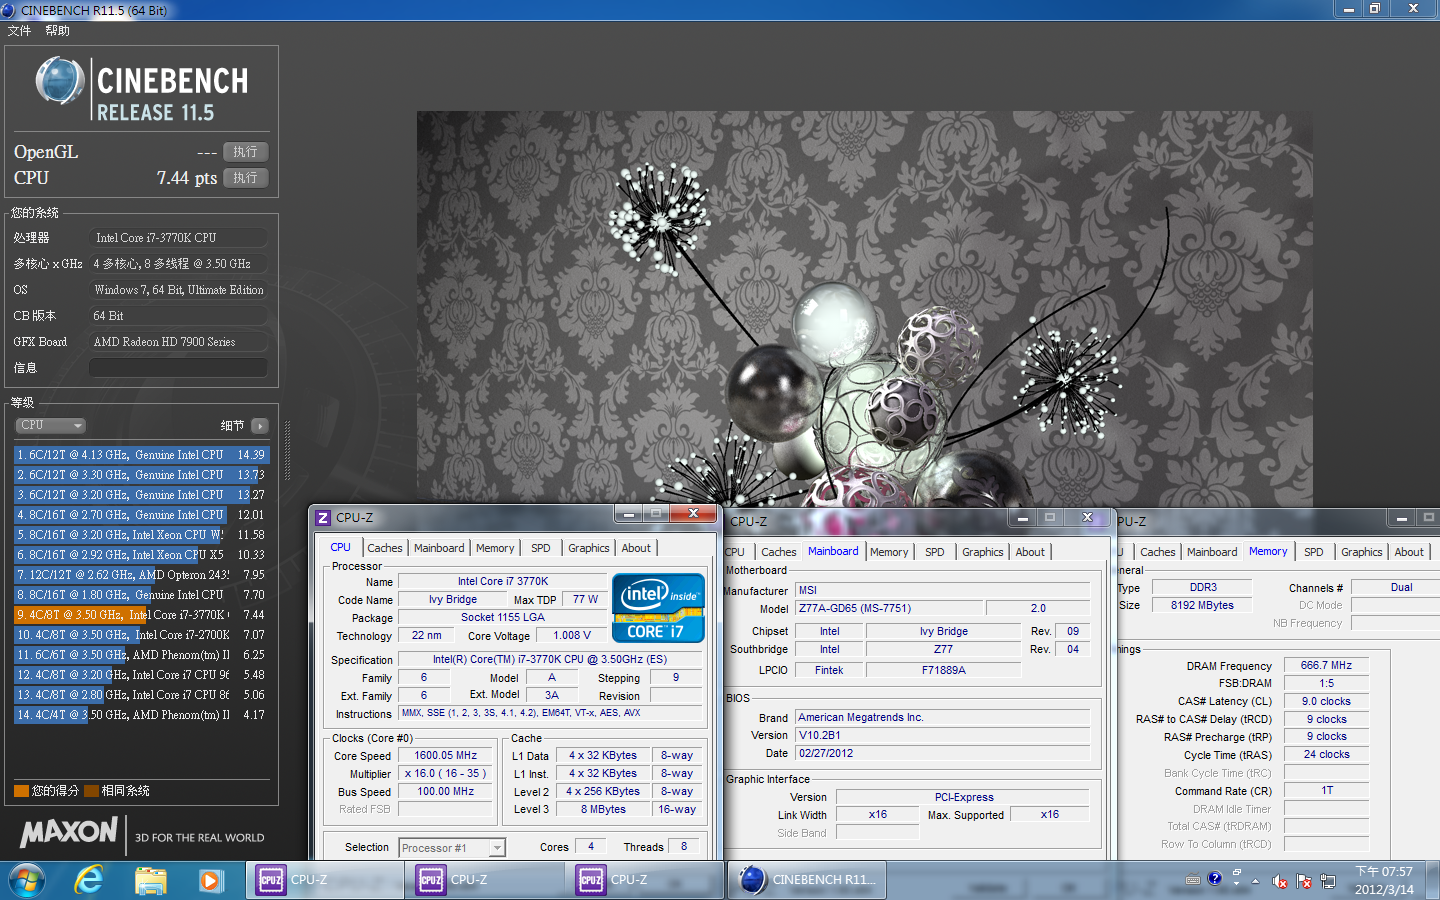Switch to Memory tab in front CPU-Z

tap(495, 548)
